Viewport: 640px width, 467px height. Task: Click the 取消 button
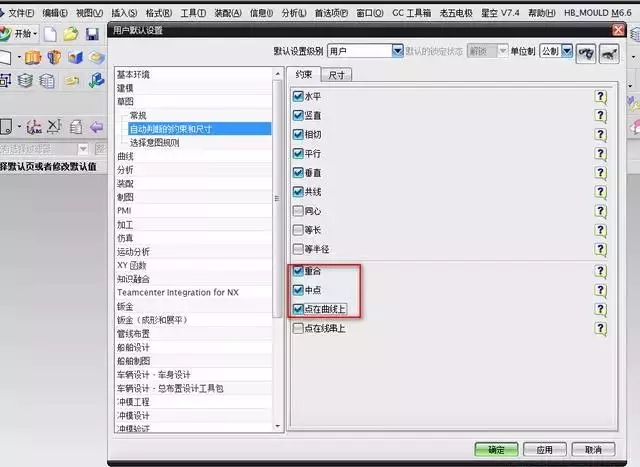point(593,449)
